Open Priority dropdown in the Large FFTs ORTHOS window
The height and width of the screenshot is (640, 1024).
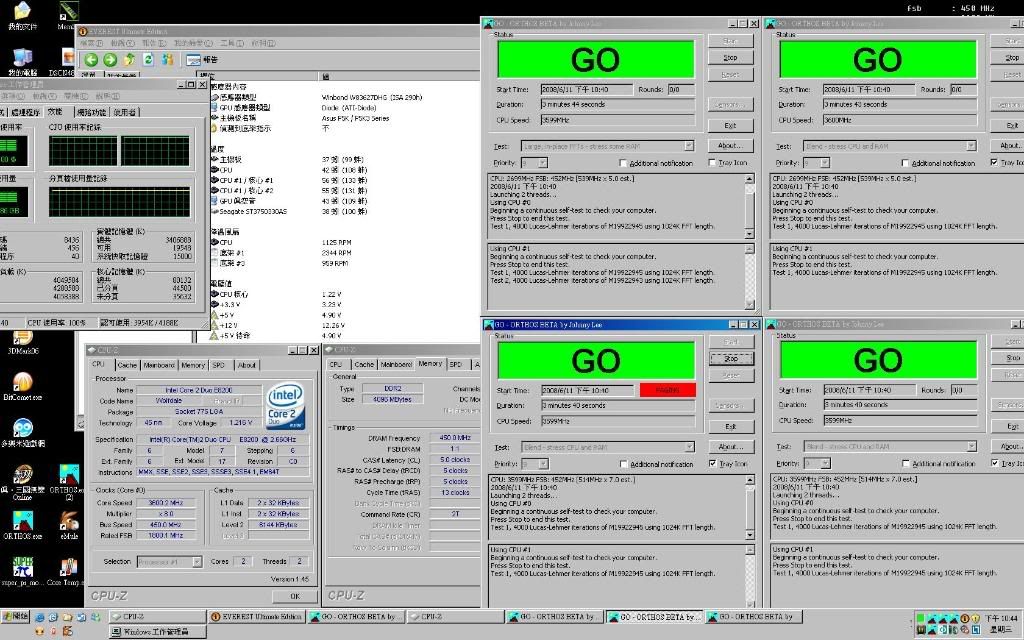543,163
